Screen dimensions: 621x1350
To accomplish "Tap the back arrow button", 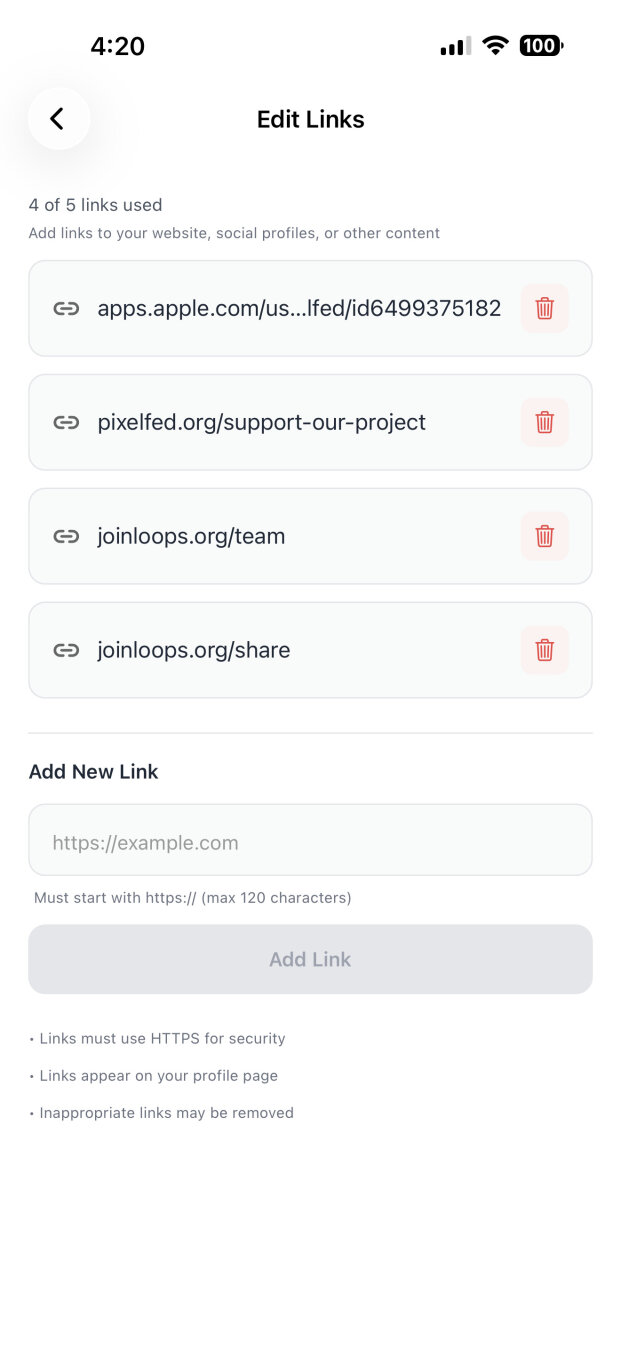I will 58,119.
